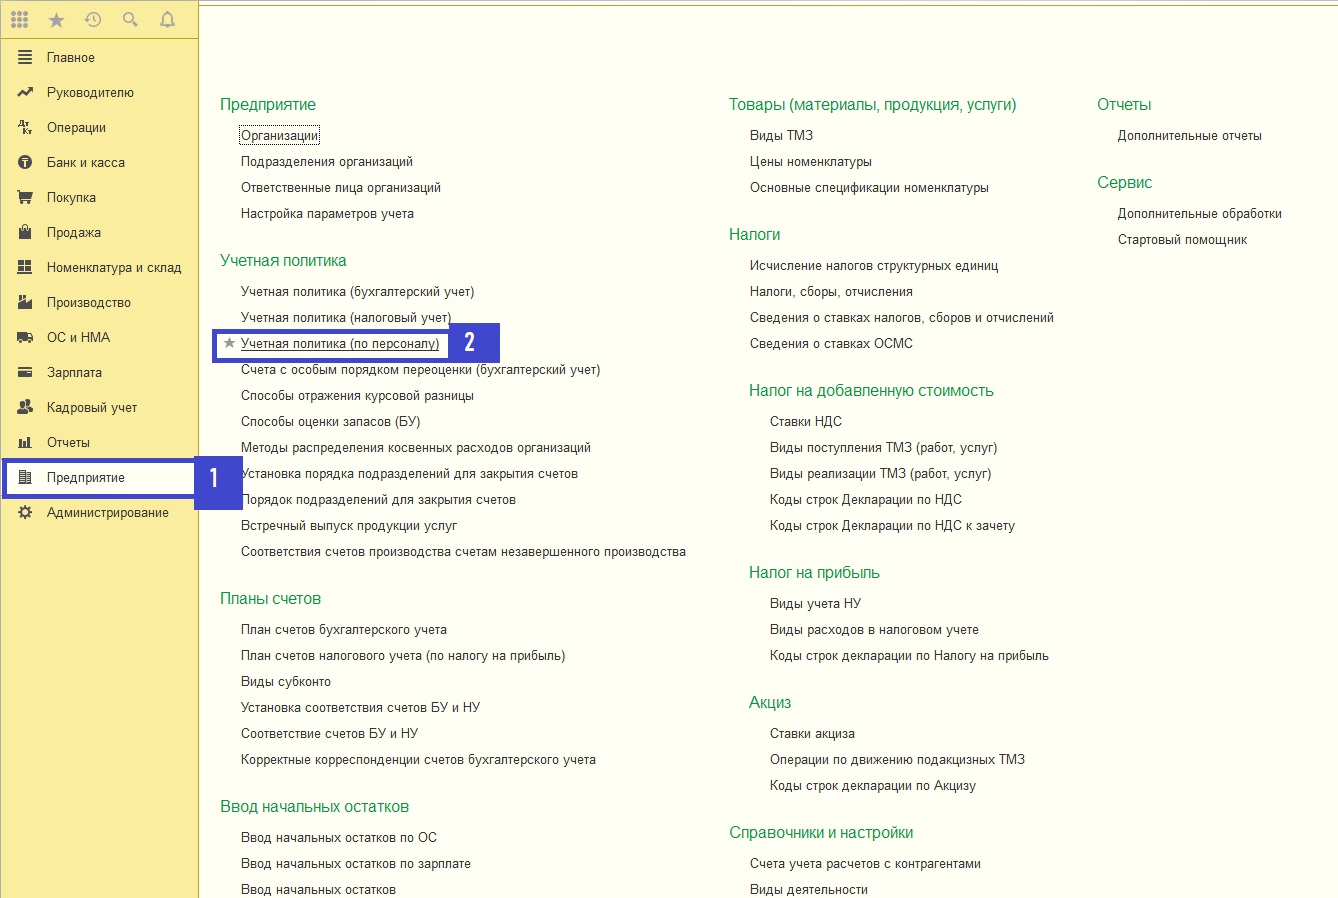Open Ответственные лица организаций

(x=341, y=187)
